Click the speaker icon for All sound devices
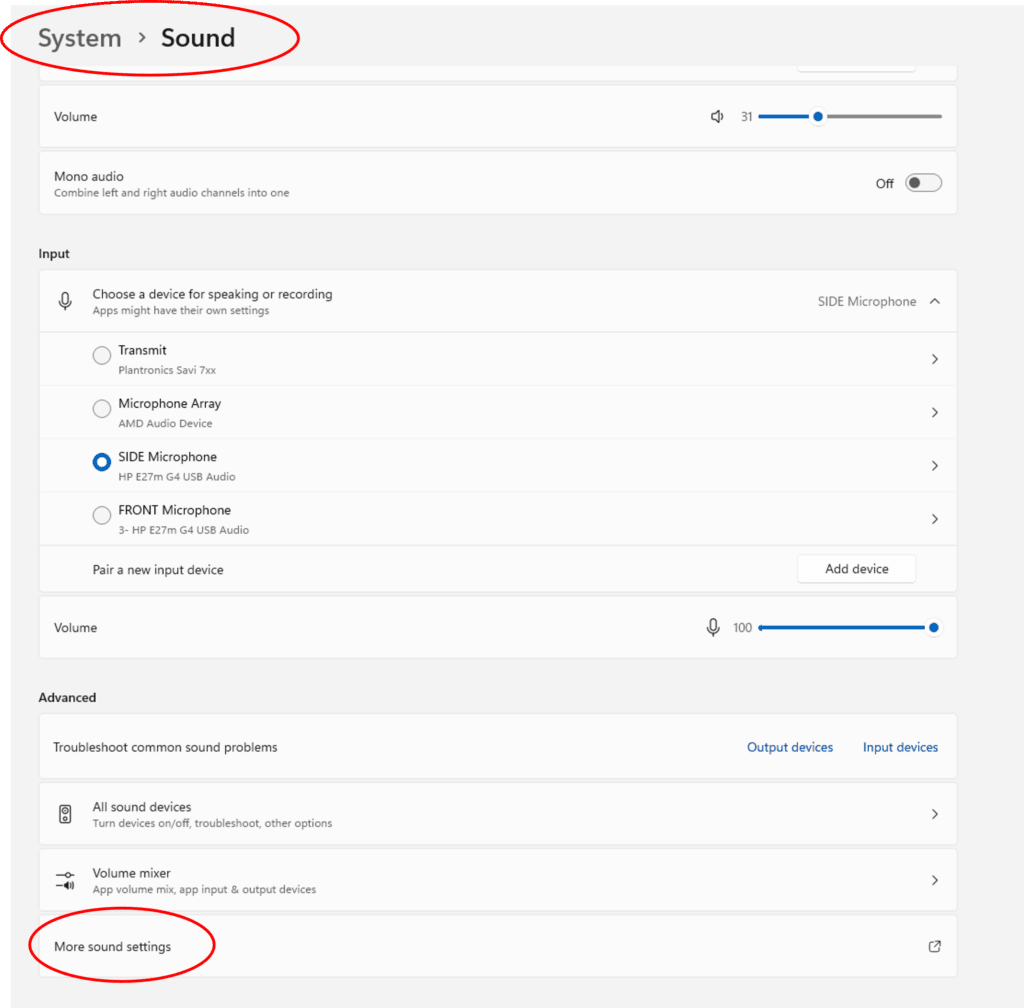 (66, 814)
